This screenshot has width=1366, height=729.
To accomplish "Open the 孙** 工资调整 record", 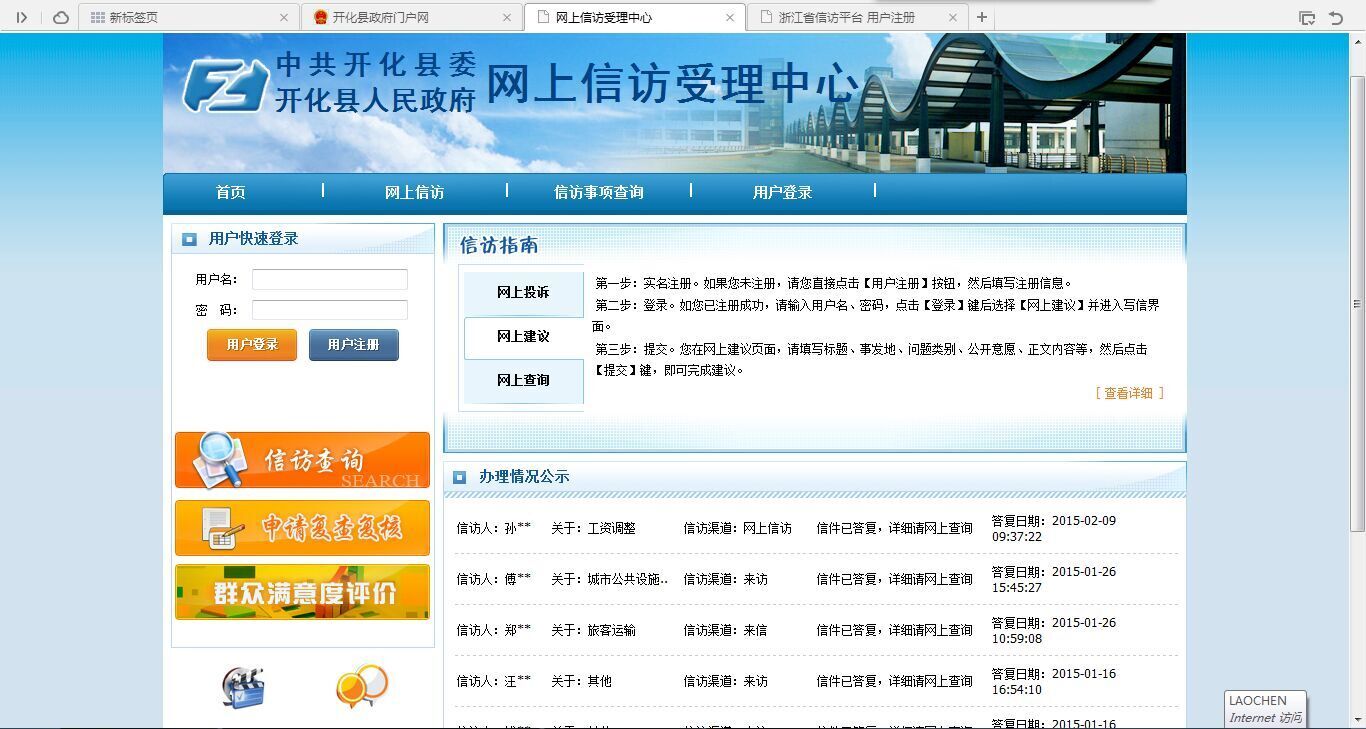I will click(816, 528).
